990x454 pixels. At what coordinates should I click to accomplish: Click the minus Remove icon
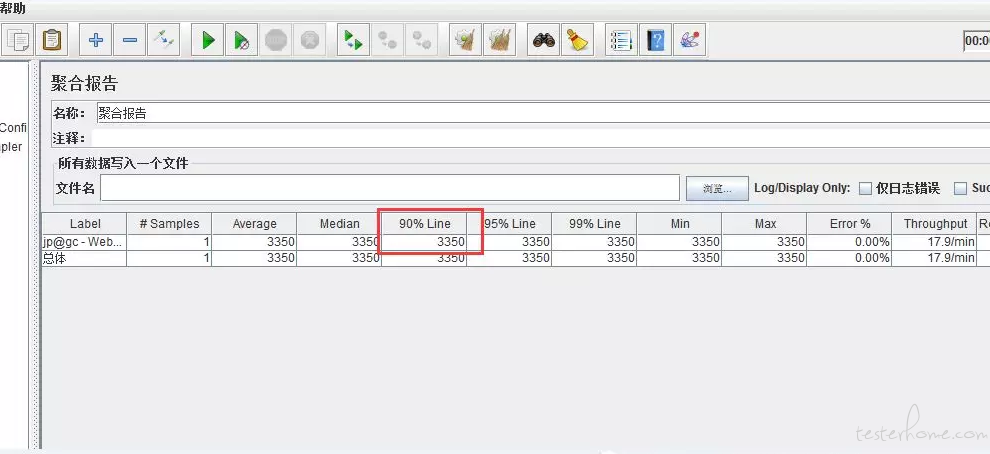pos(130,40)
